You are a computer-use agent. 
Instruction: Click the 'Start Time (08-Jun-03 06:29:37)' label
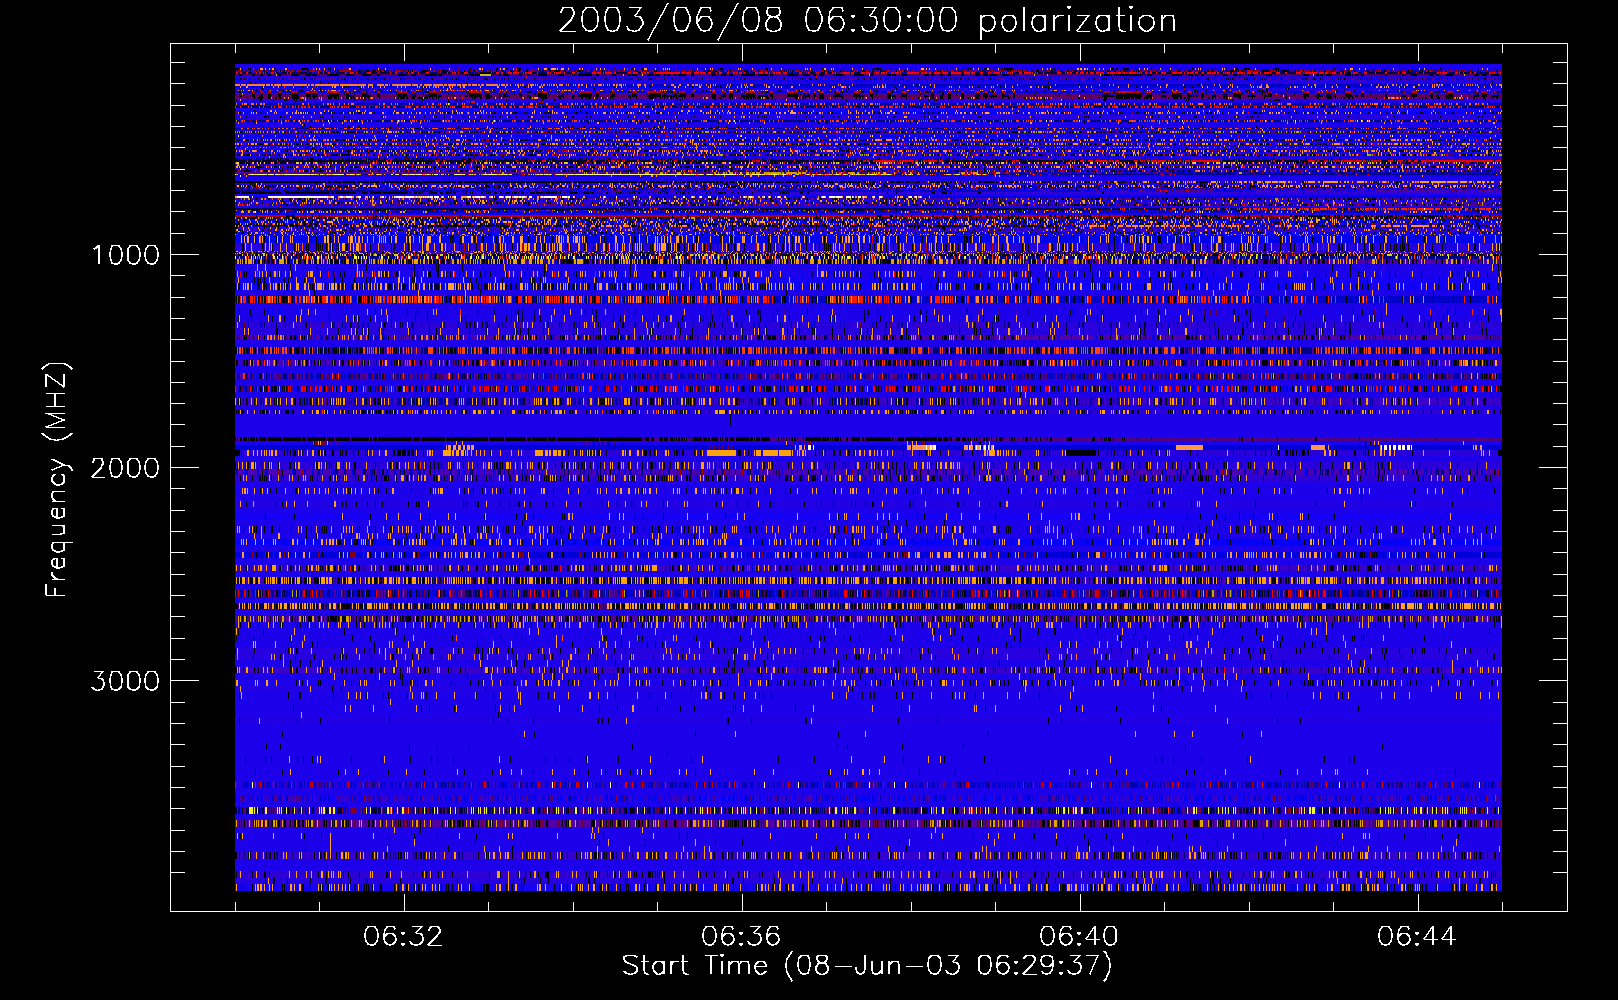[867, 966]
